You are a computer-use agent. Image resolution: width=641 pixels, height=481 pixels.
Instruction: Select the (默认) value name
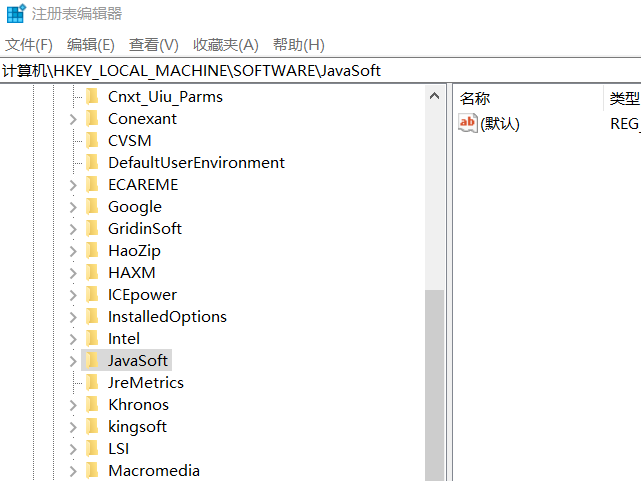[500, 123]
